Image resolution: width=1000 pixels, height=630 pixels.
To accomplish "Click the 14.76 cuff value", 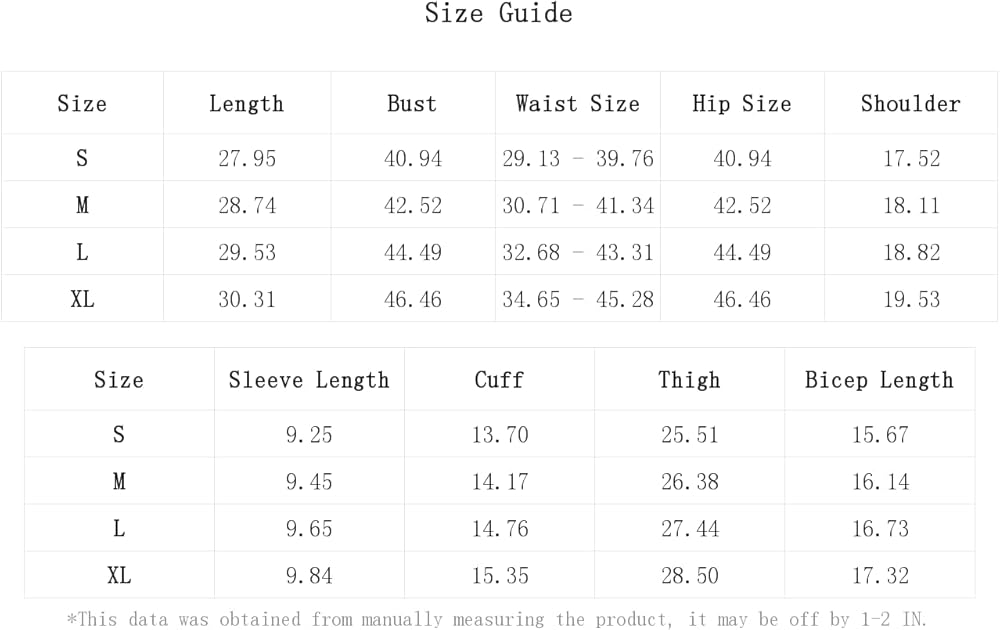I will tap(500, 528).
